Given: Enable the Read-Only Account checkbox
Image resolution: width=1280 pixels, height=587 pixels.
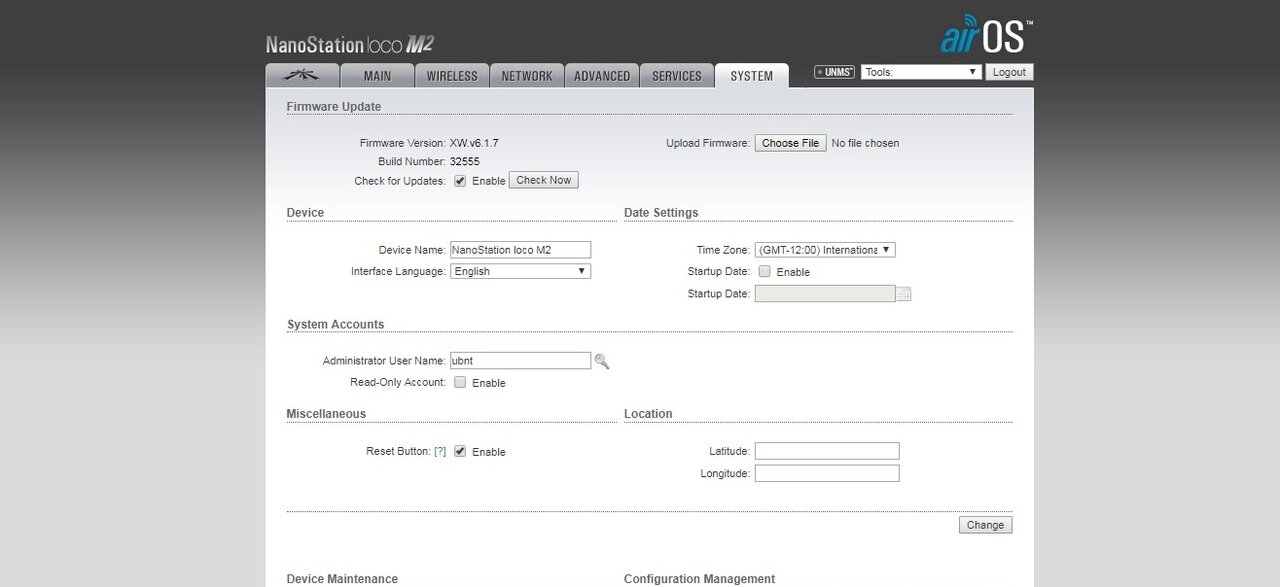Looking at the screenshot, I should 460,382.
